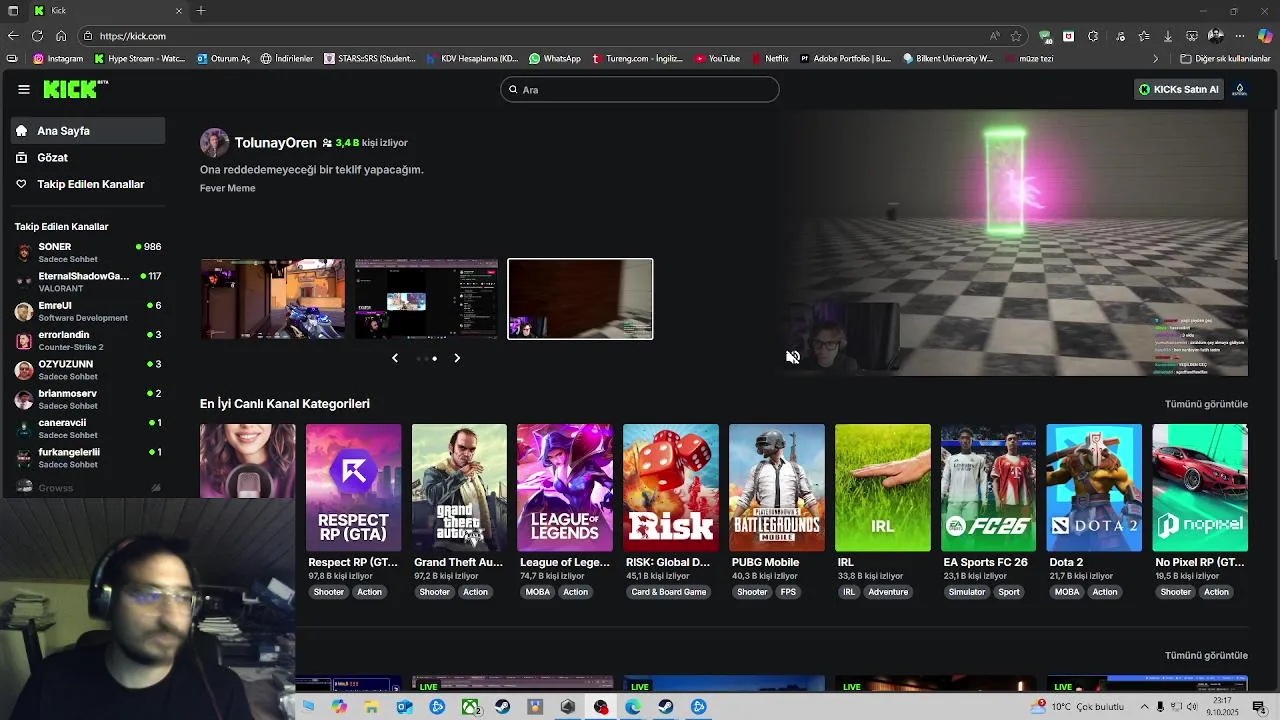The image size is (1280, 720).
Task: Go to previous featured stream in carousel
Action: (395, 358)
